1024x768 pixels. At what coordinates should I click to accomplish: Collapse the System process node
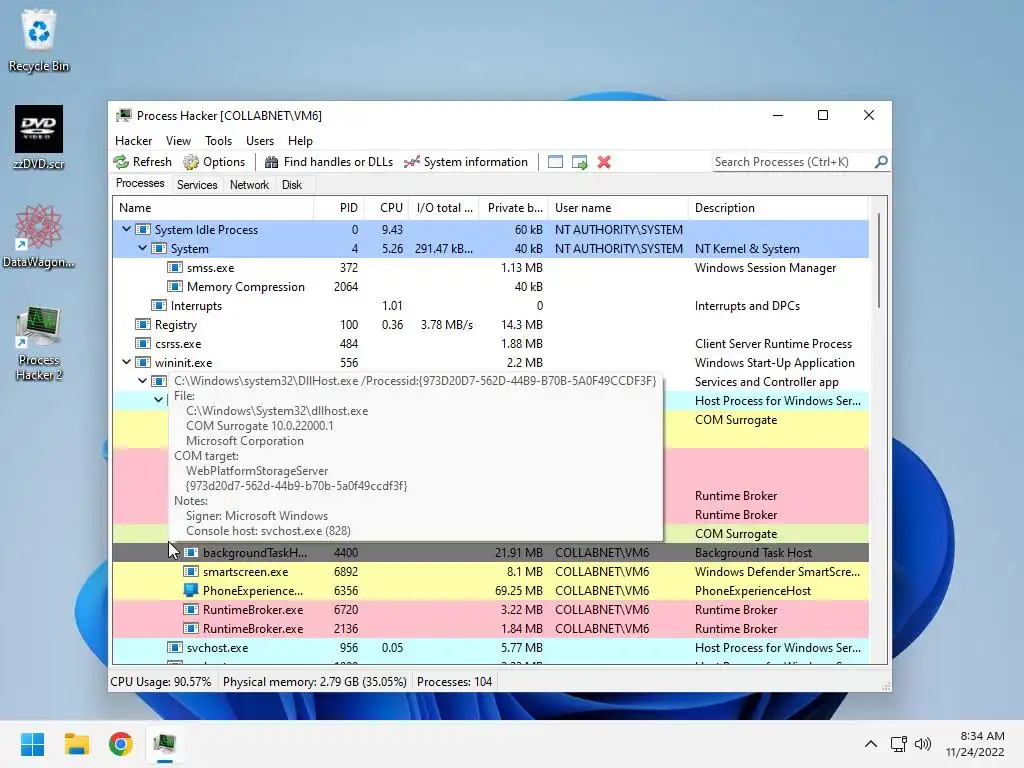click(x=142, y=248)
